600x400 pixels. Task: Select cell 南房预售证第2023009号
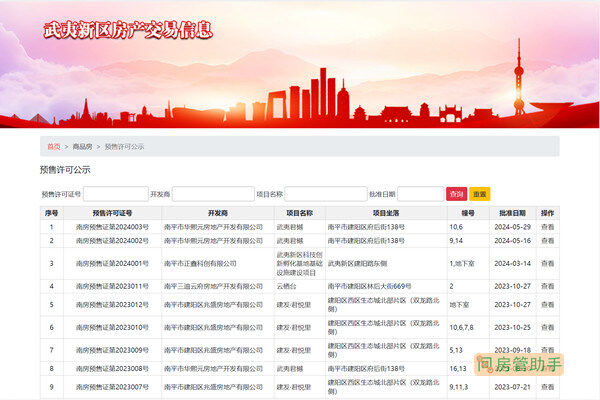click(112, 350)
